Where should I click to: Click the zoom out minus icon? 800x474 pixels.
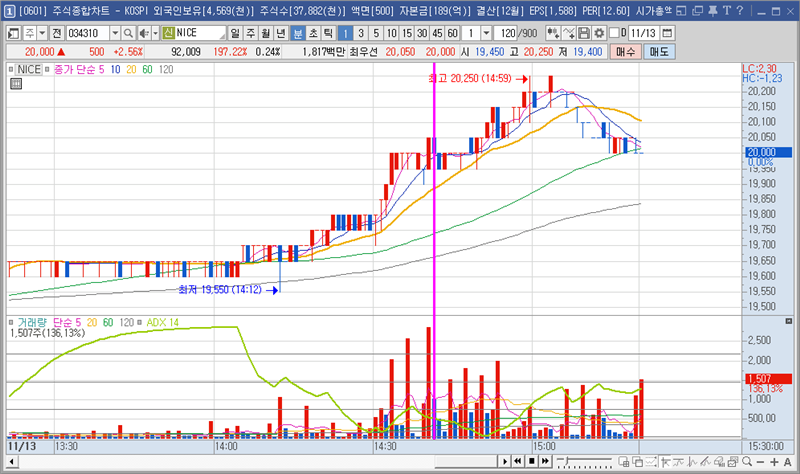click(x=759, y=461)
